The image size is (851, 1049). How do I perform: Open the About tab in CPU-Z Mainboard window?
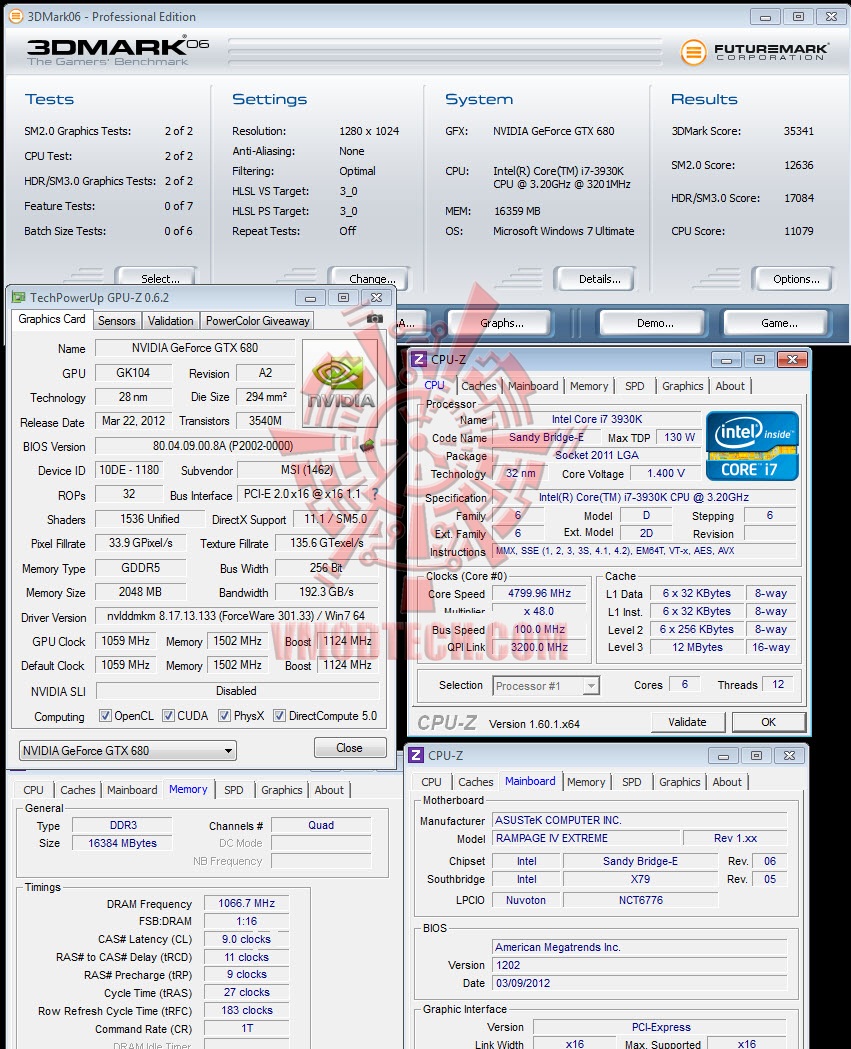[x=727, y=782]
